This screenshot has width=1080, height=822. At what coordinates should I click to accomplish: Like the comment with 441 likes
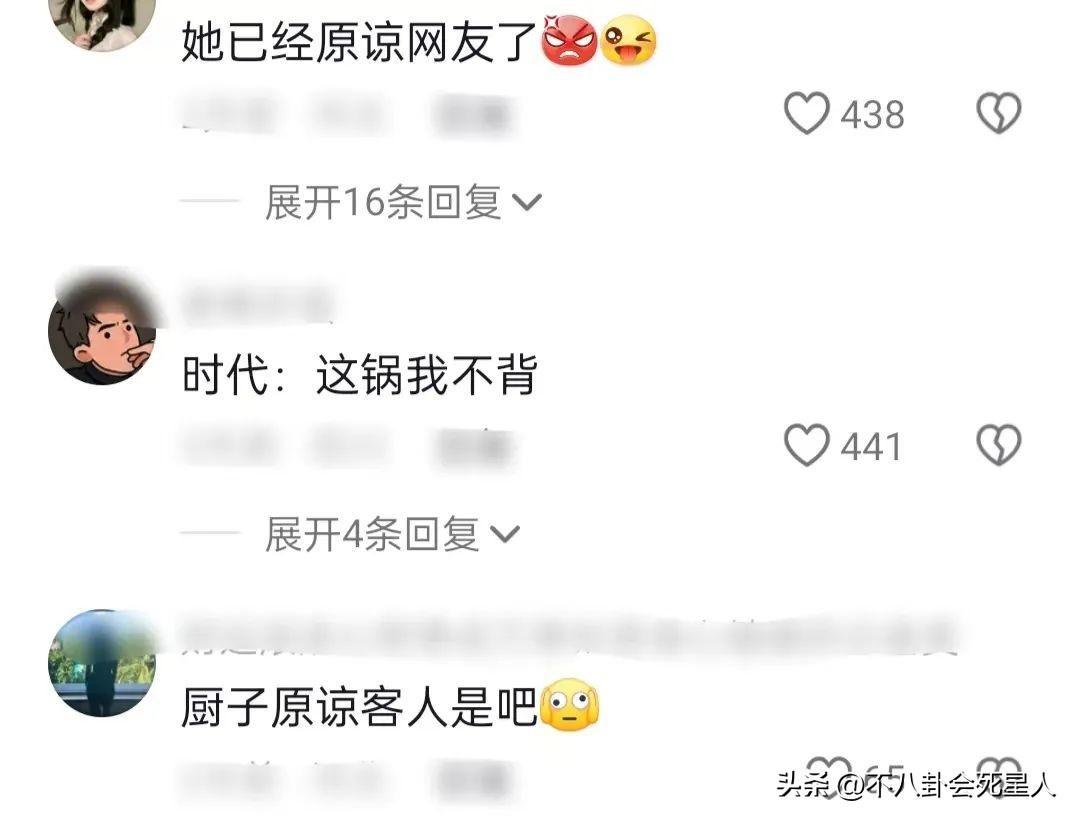point(807,446)
